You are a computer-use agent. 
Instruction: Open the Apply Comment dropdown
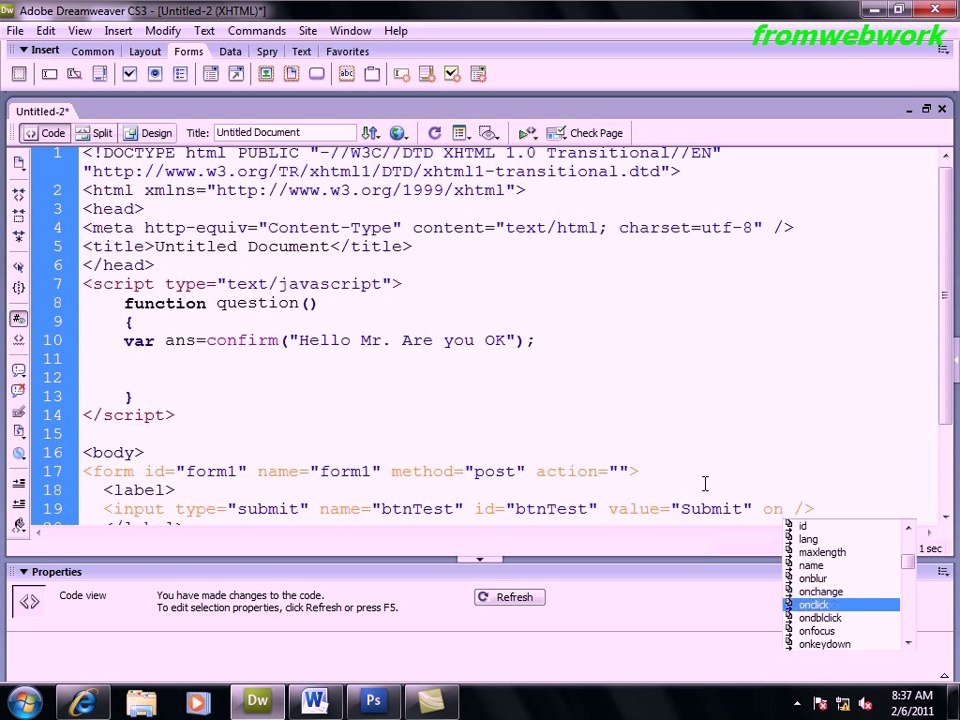coord(18,370)
